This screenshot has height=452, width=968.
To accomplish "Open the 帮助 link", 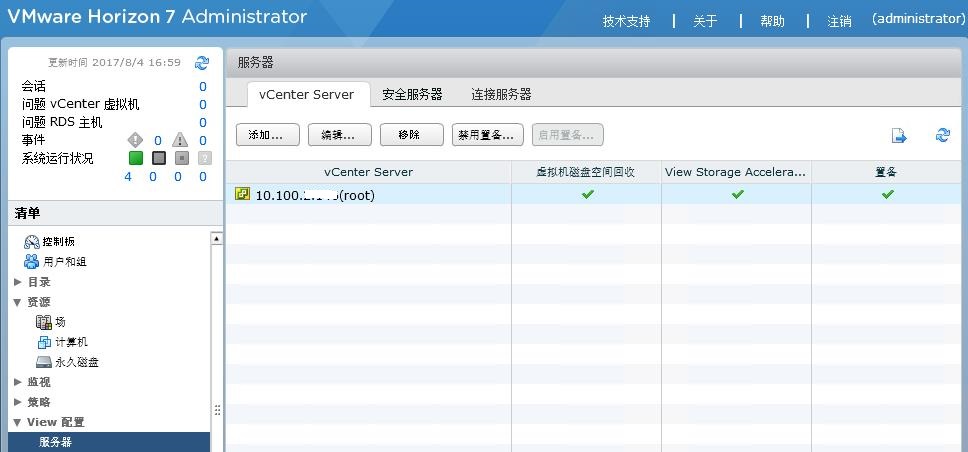I will (772, 22).
